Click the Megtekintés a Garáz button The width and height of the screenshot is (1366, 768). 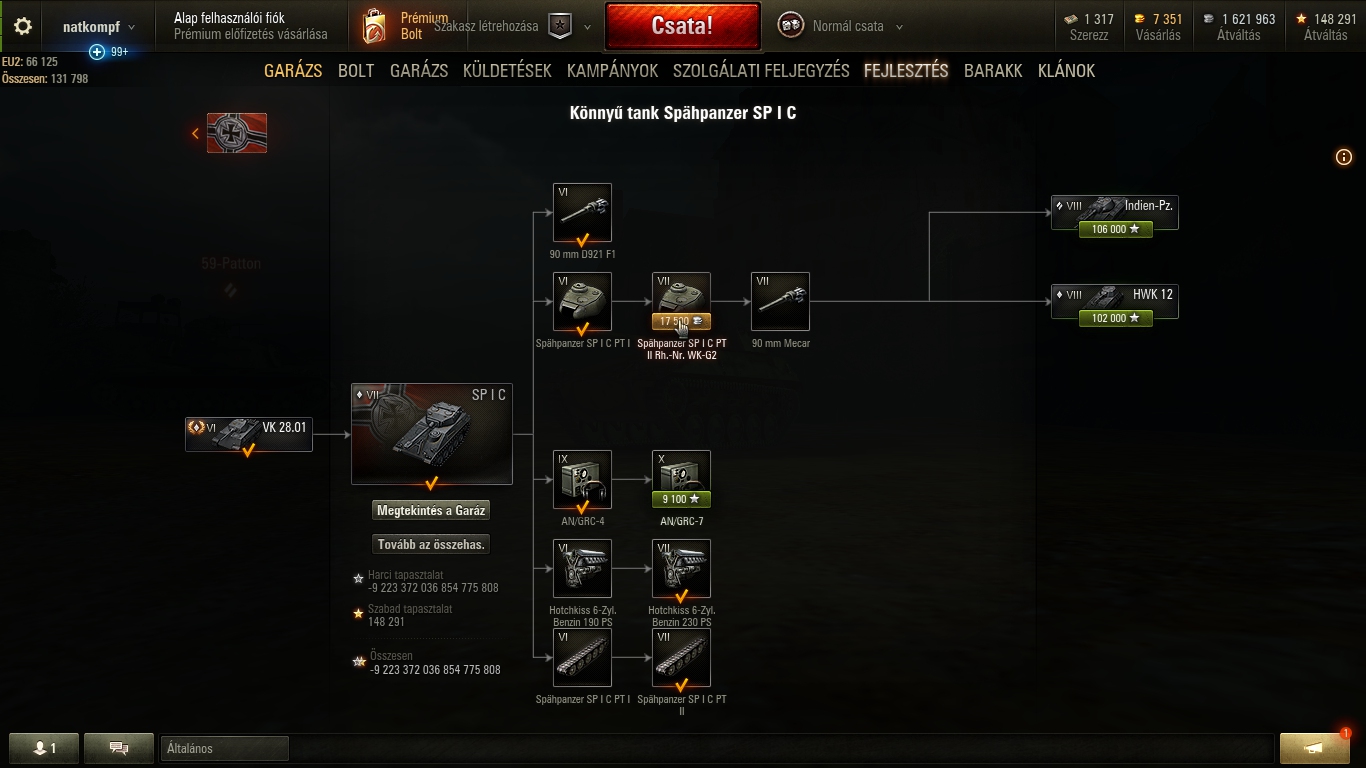point(431,510)
